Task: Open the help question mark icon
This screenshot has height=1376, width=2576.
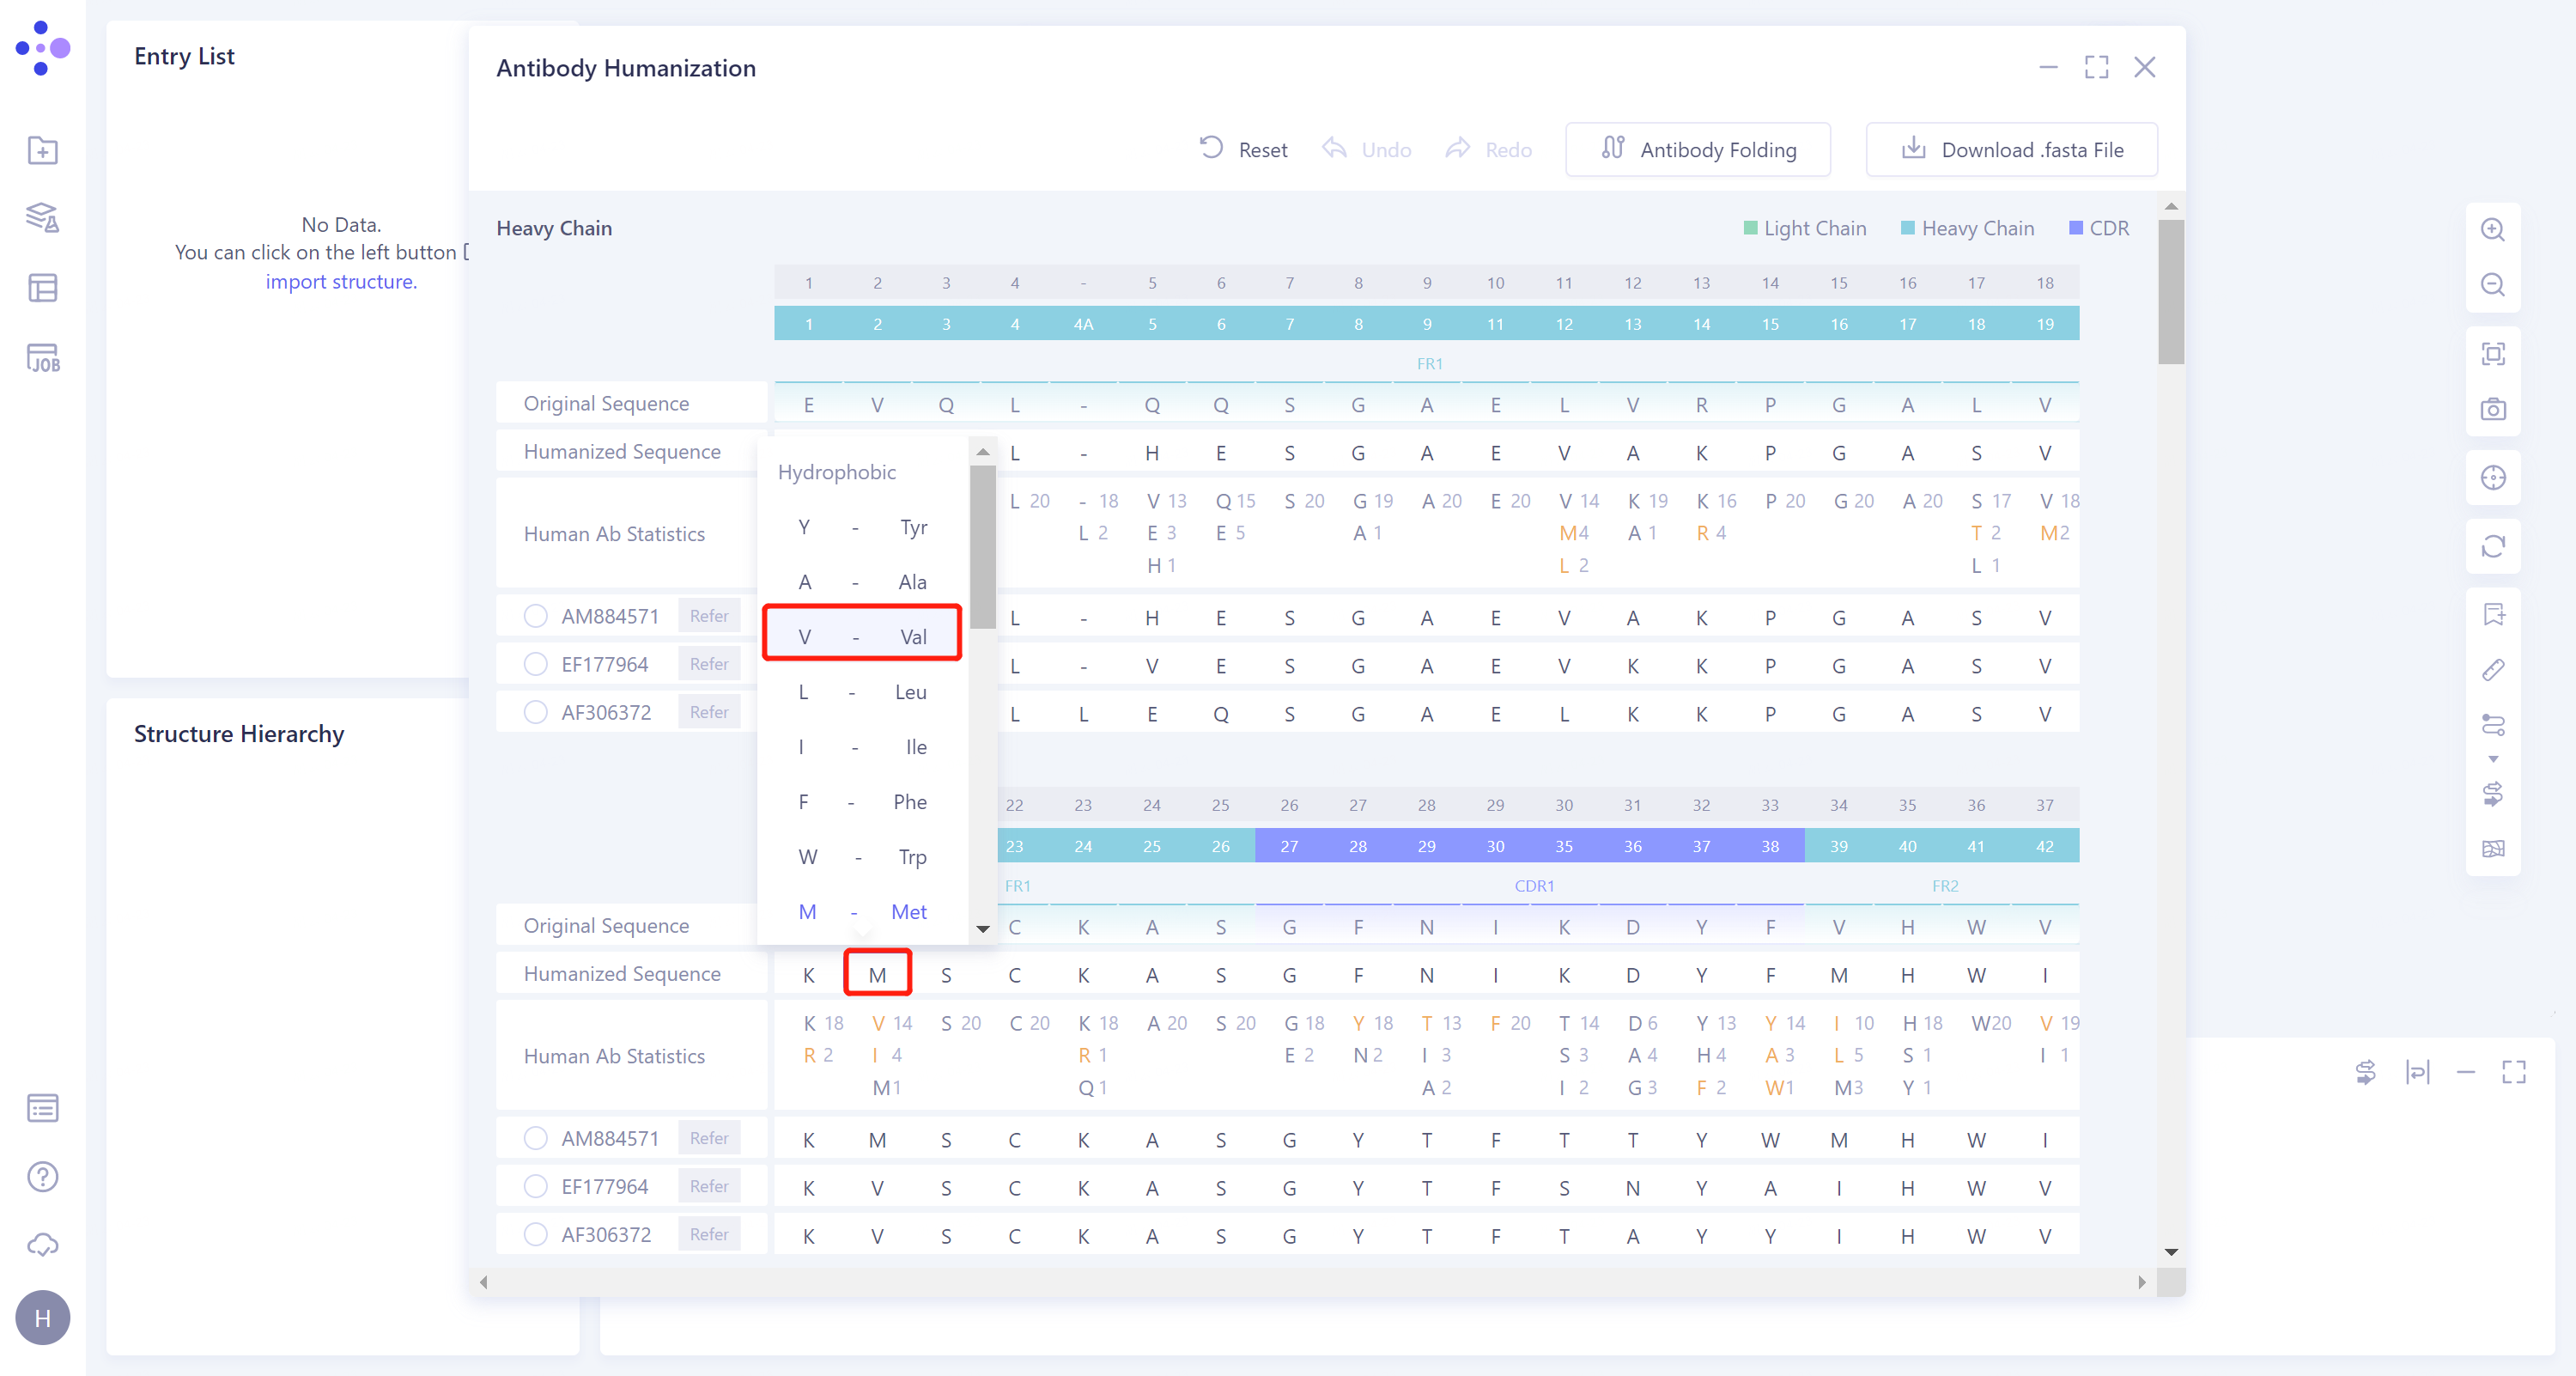Action: pyautogui.click(x=42, y=1177)
